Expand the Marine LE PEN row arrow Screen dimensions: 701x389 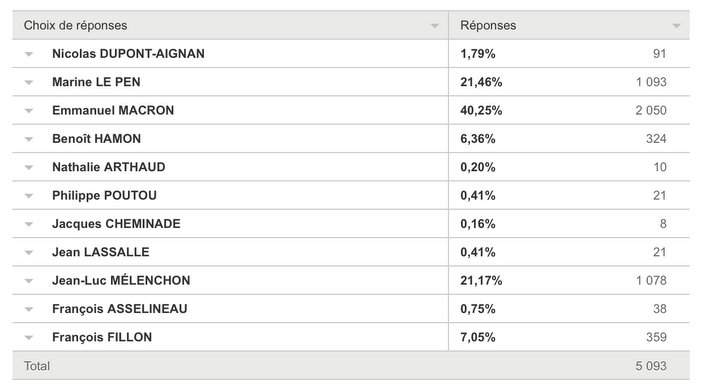click(x=29, y=82)
